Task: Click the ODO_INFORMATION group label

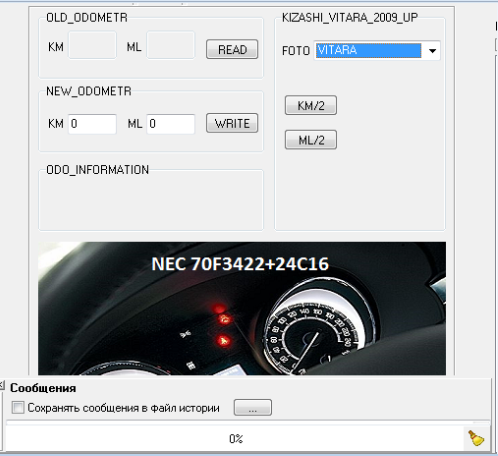Action: 97,170
